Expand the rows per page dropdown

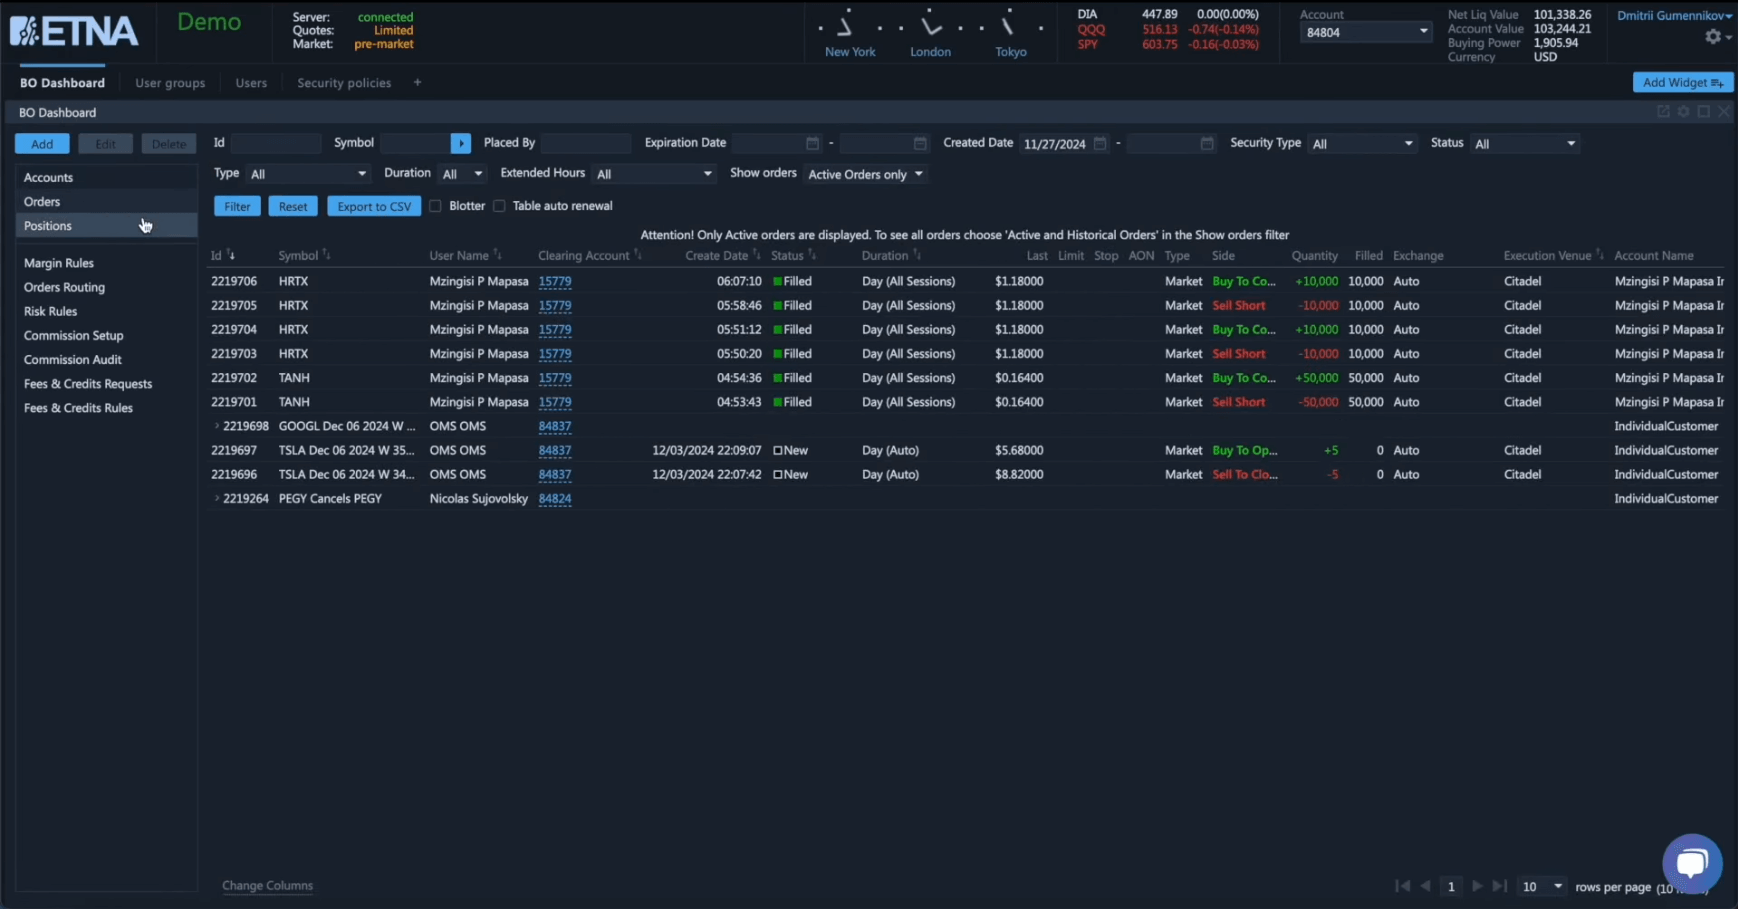pos(1542,887)
